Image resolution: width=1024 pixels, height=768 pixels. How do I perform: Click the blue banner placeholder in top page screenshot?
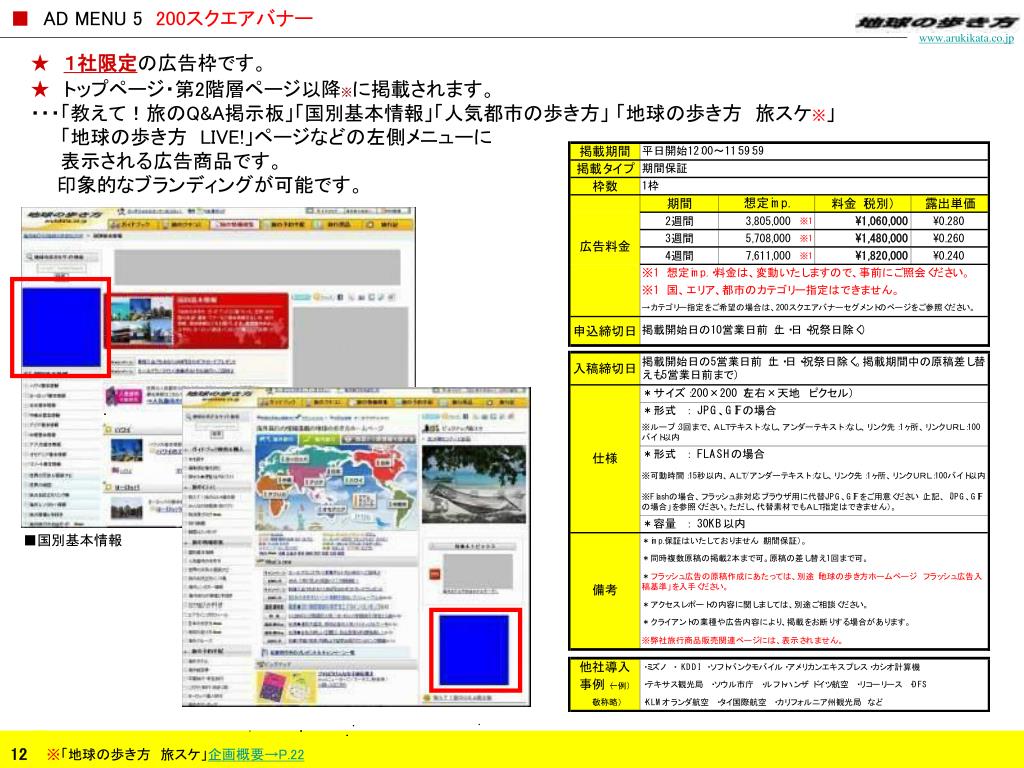[474, 650]
